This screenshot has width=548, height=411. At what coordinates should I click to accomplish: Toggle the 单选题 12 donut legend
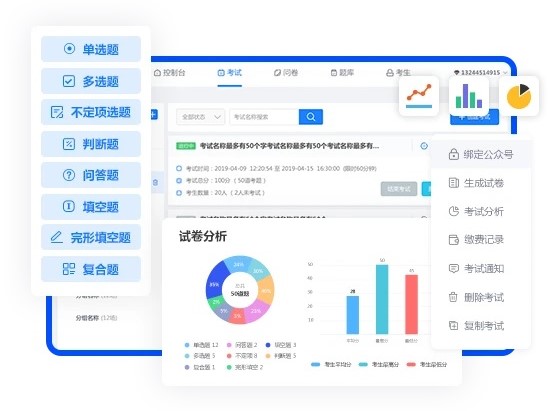pyautogui.click(x=201, y=345)
